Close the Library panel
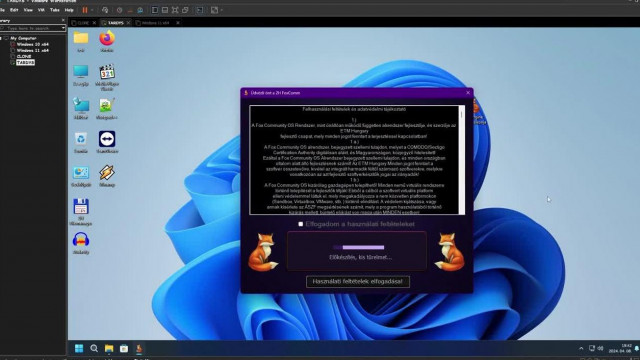 coord(63,20)
